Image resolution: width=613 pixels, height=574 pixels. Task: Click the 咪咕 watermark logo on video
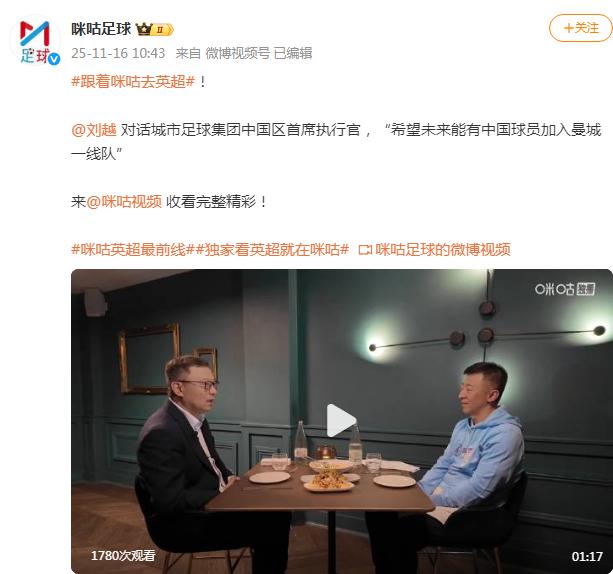(x=565, y=289)
